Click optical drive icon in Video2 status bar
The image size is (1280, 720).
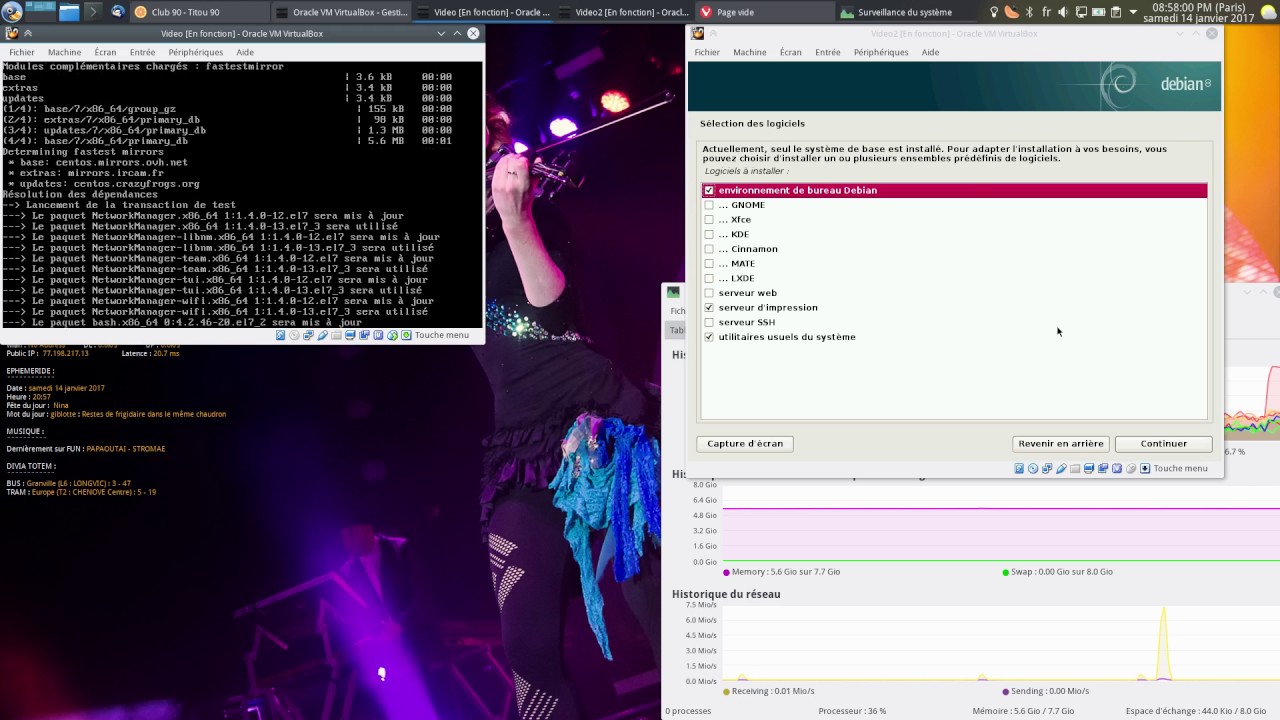coord(1033,468)
